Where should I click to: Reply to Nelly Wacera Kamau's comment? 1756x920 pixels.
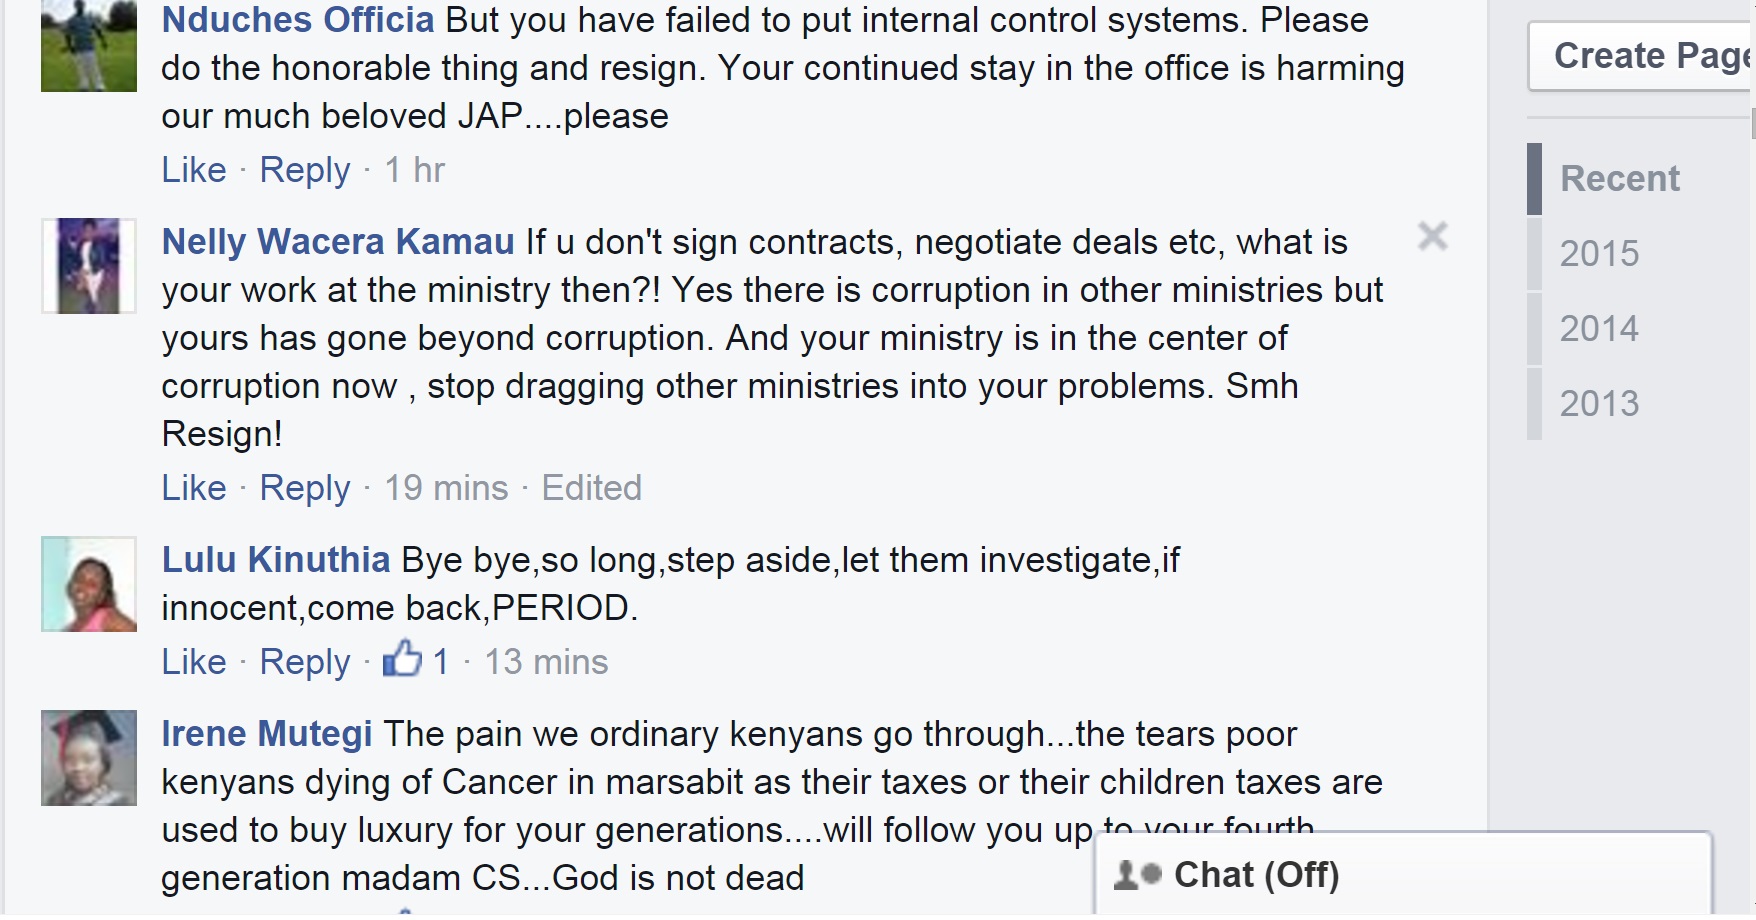305,488
